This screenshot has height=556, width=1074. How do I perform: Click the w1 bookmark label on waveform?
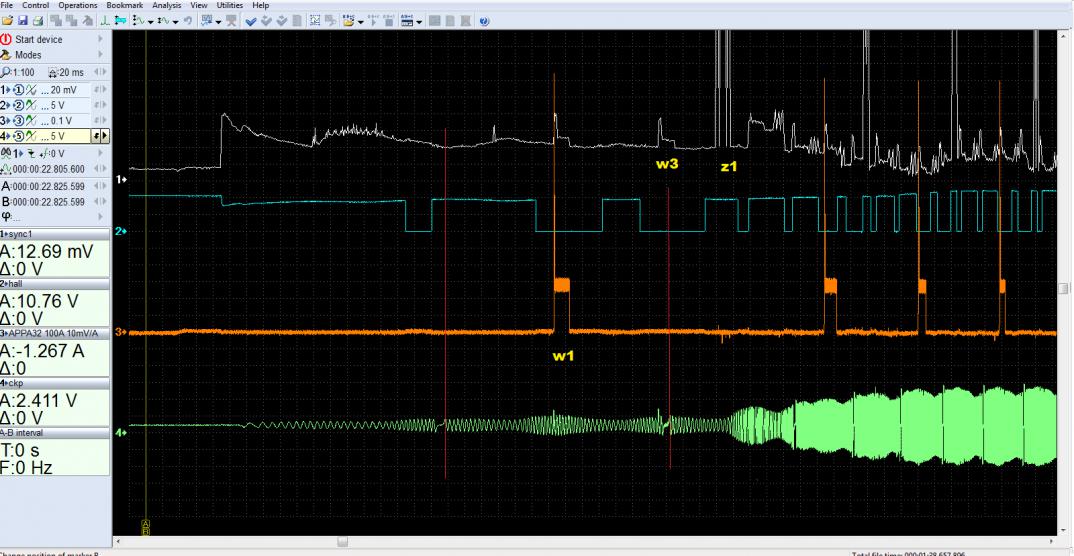click(562, 355)
